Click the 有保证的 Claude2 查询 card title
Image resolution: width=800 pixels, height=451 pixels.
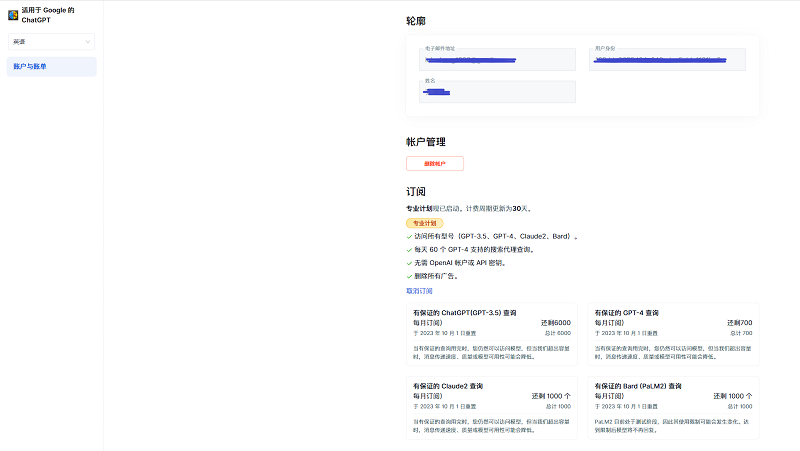pyautogui.click(x=448, y=386)
